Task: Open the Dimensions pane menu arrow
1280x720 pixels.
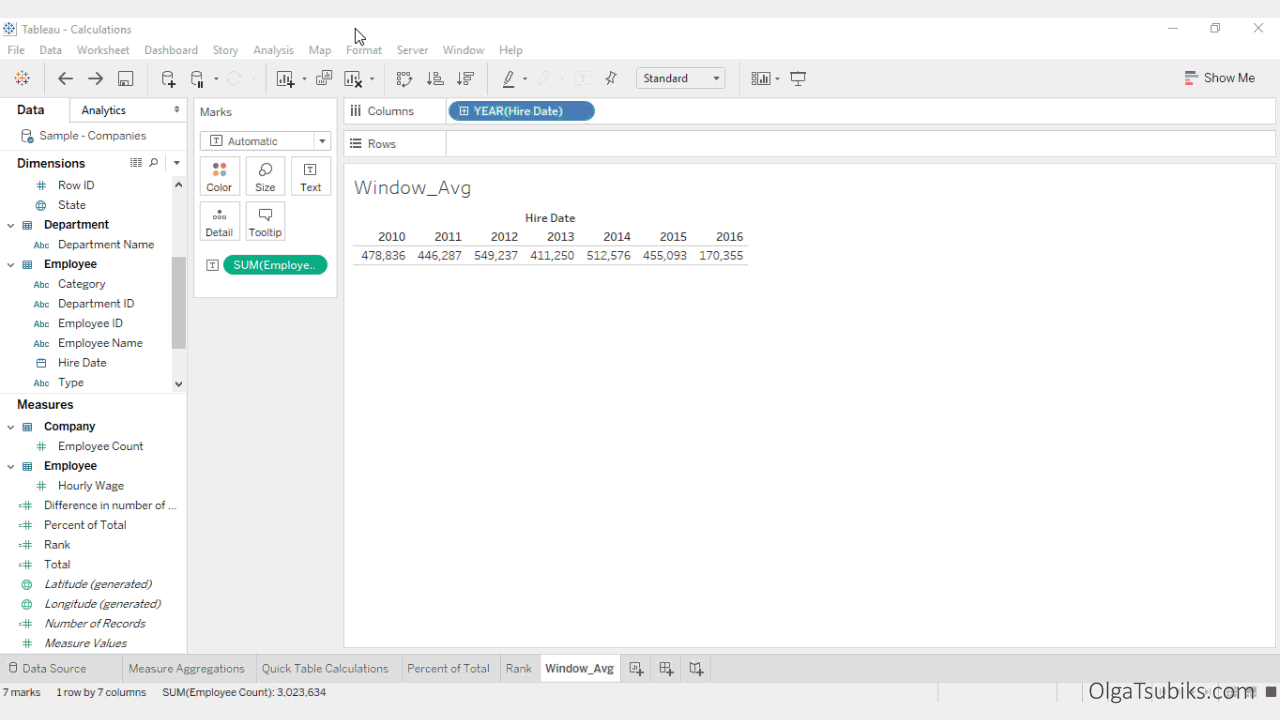Action: 177,163
